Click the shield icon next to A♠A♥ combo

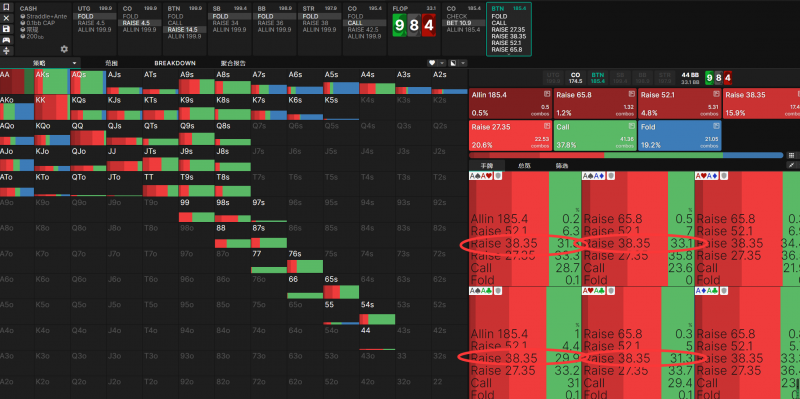click(497, 176)
